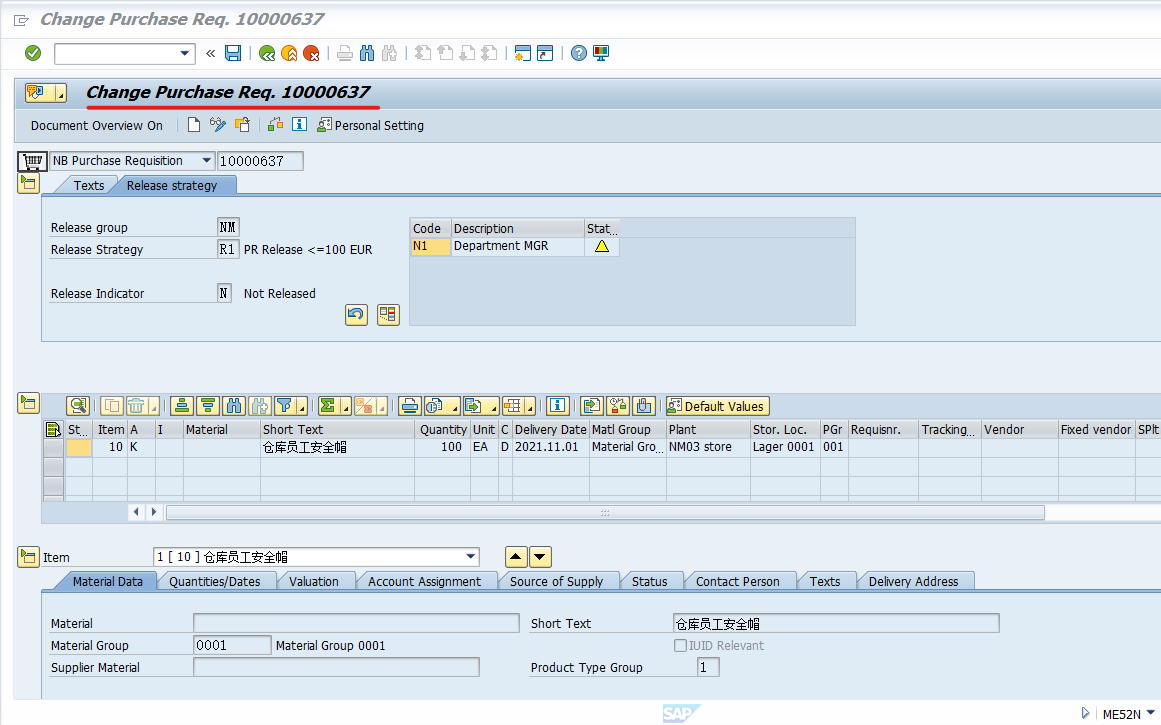
Task: Click the Personal Setting icon
Action: pos(324,125)
